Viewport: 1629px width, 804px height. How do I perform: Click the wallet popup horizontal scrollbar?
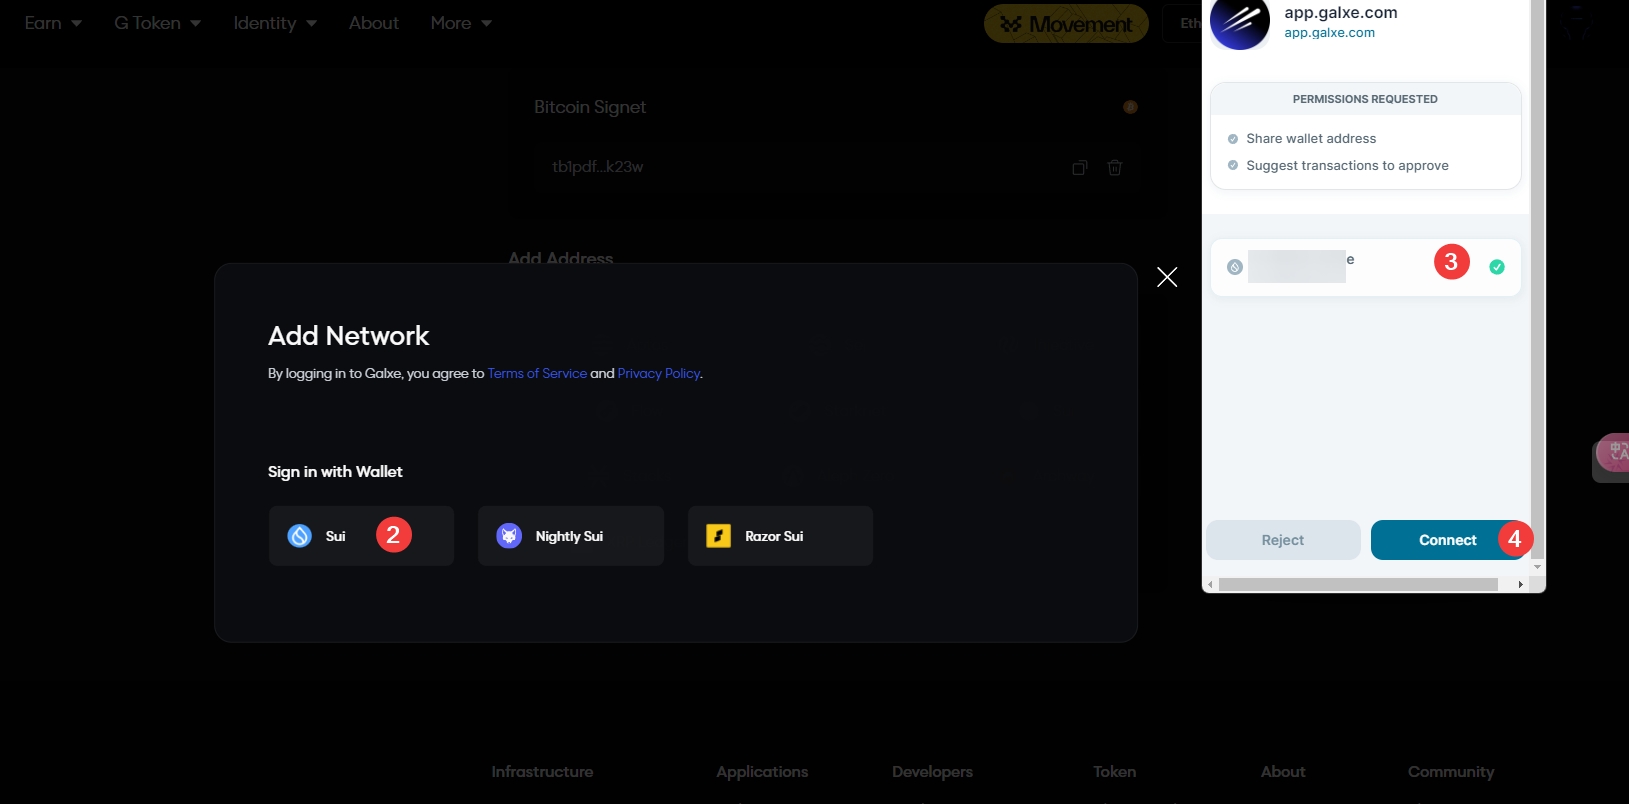(x=1357, y=585)
